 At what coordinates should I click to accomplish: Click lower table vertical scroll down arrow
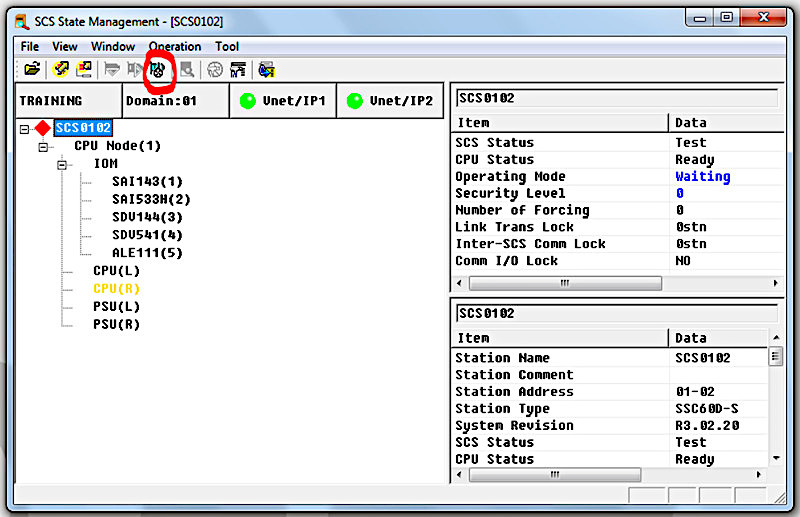[x=776, y=458]
